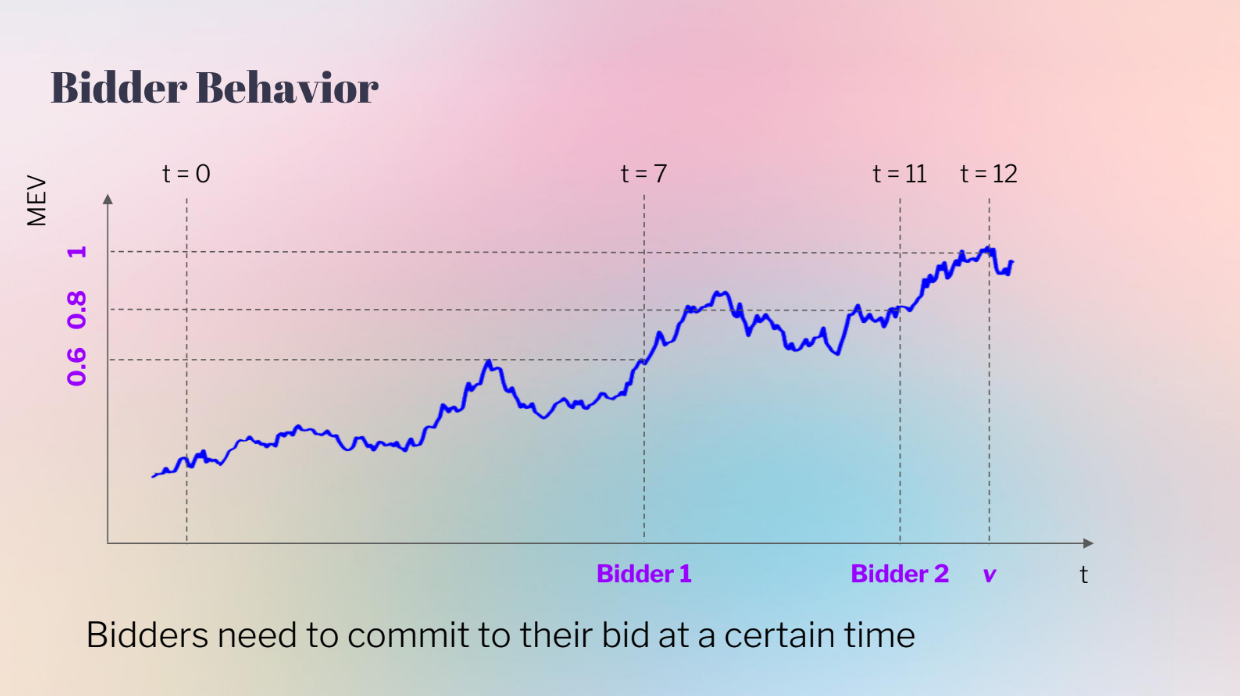Click the purple "0.6" y-axis value
Image resolution: width=1240 pixels, height=696 pixels.
tap(77, 366)
